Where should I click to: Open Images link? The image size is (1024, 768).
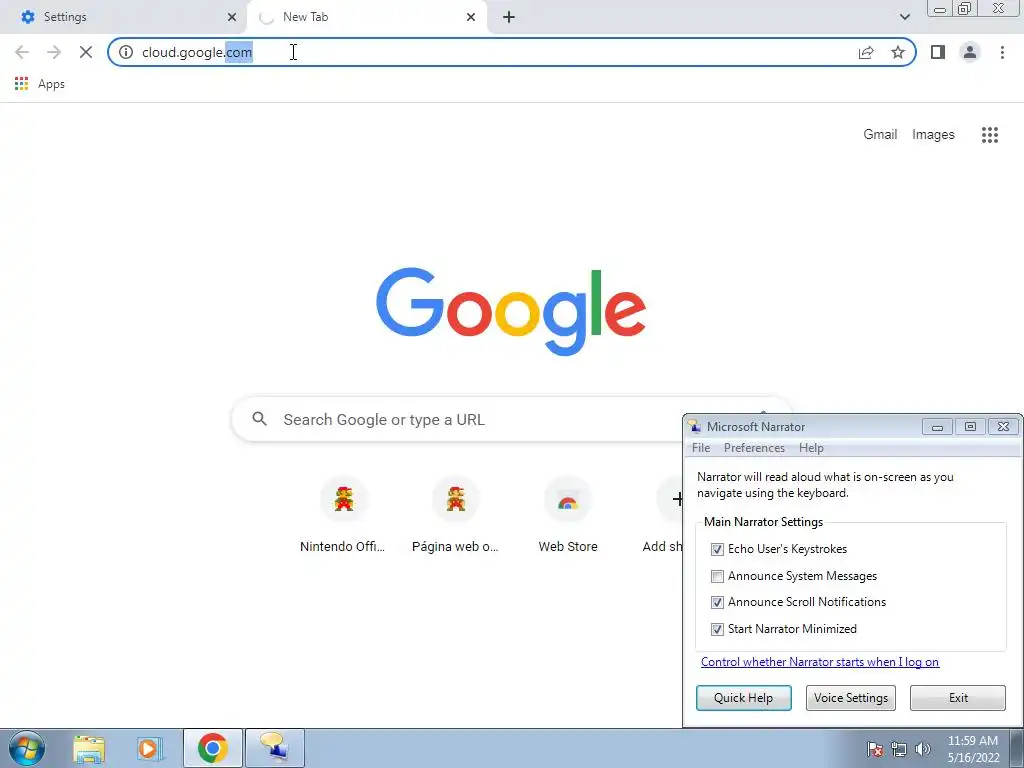[933, 135]
